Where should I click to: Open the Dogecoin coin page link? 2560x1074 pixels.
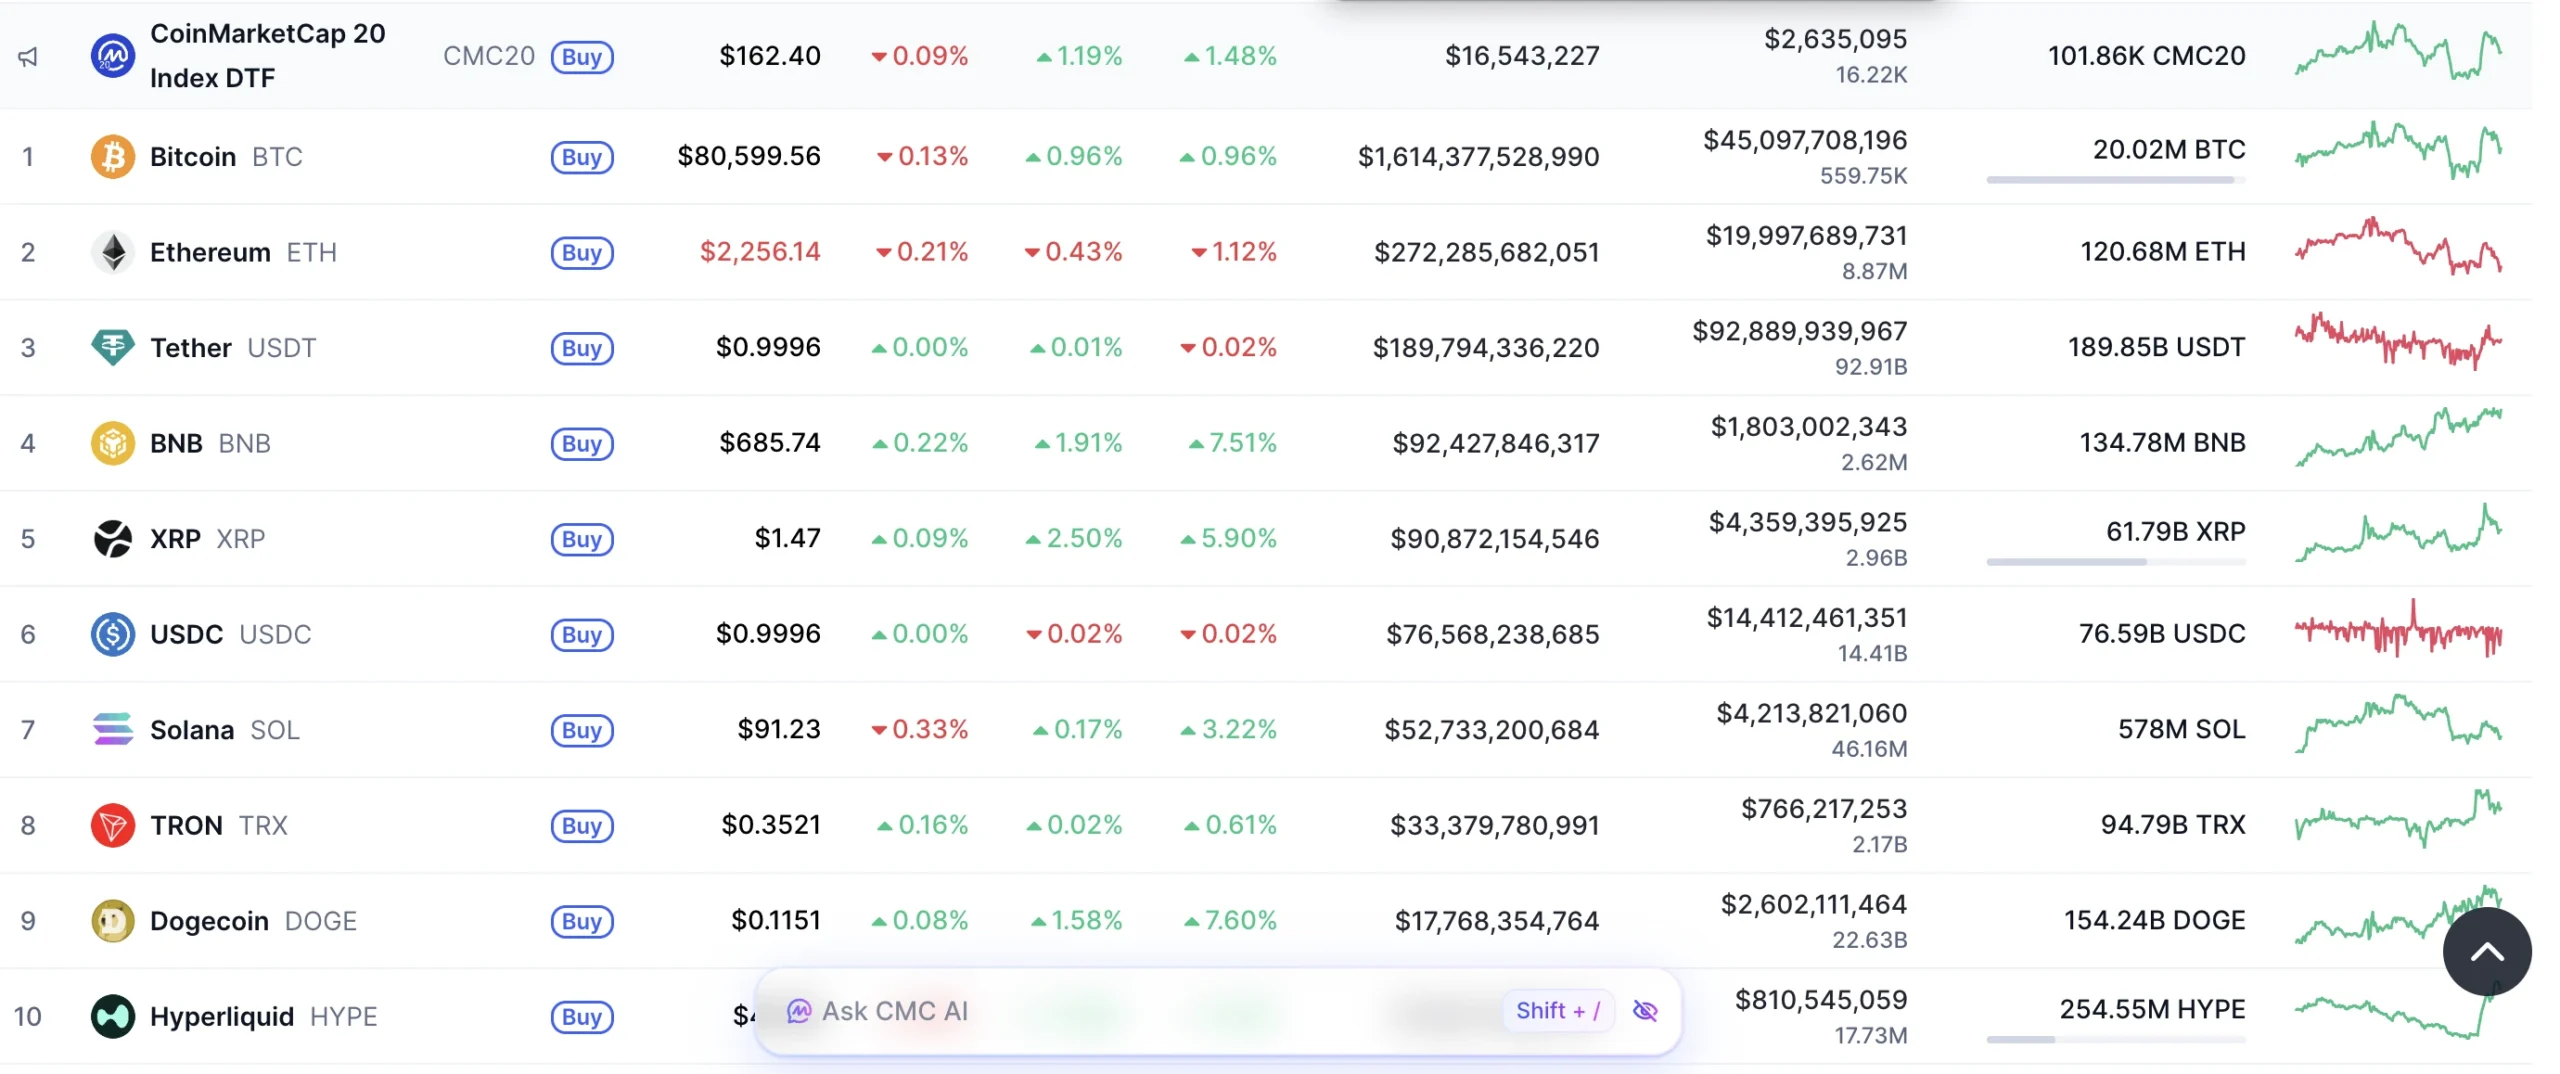point(253,921)
